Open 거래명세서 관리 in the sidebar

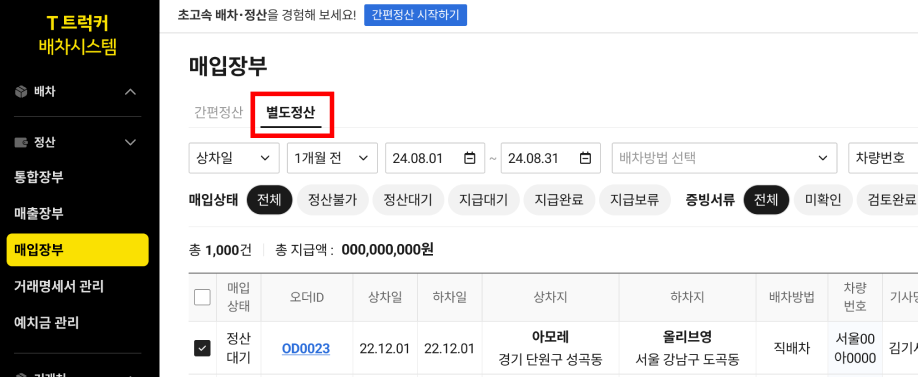[x=59, y=286]
